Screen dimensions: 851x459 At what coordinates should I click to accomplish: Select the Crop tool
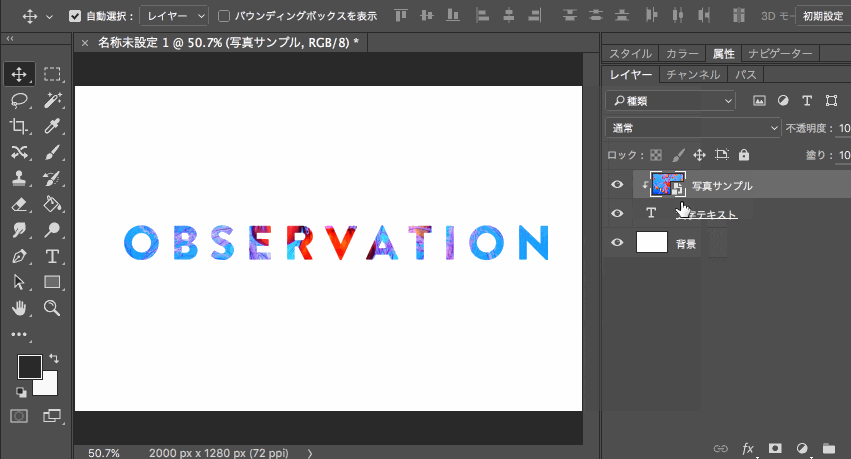(19, 126)
